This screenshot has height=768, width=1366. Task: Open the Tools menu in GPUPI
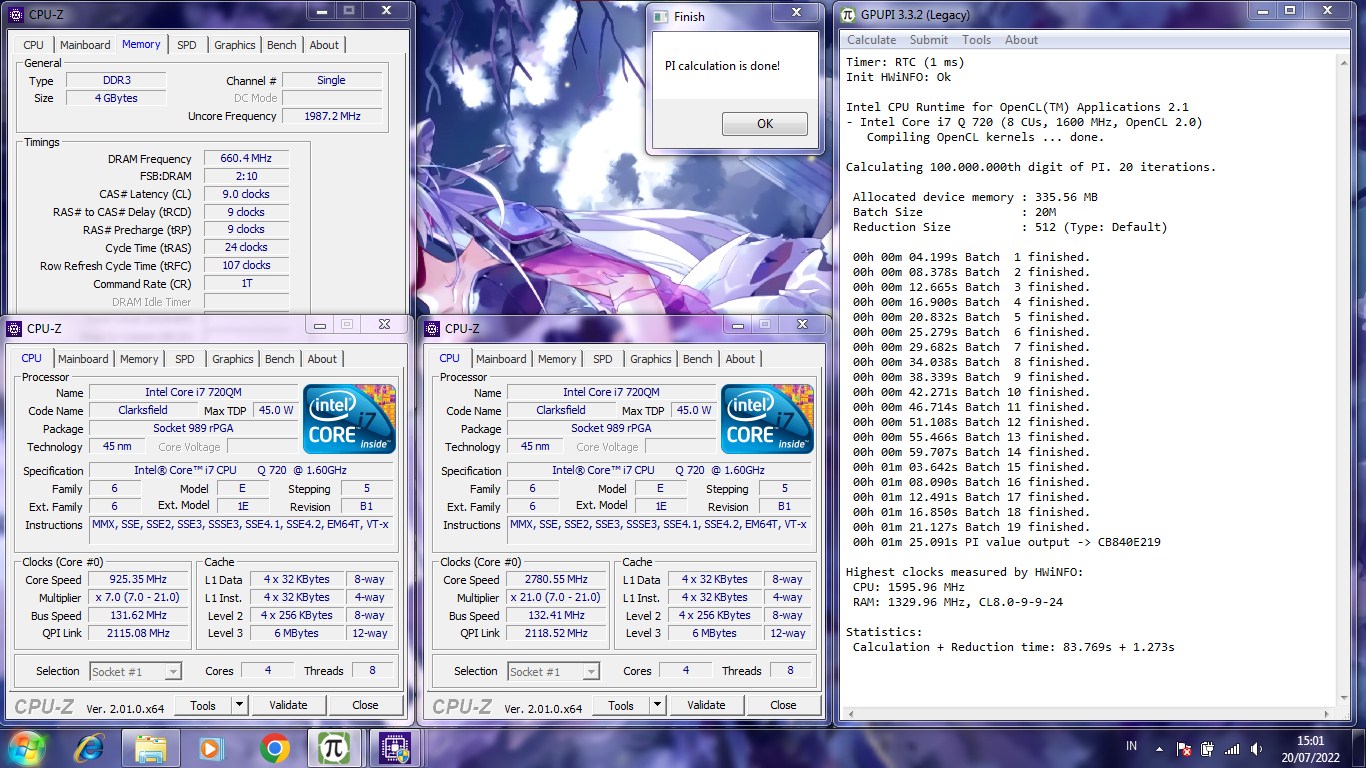click(x=977, y=40)
